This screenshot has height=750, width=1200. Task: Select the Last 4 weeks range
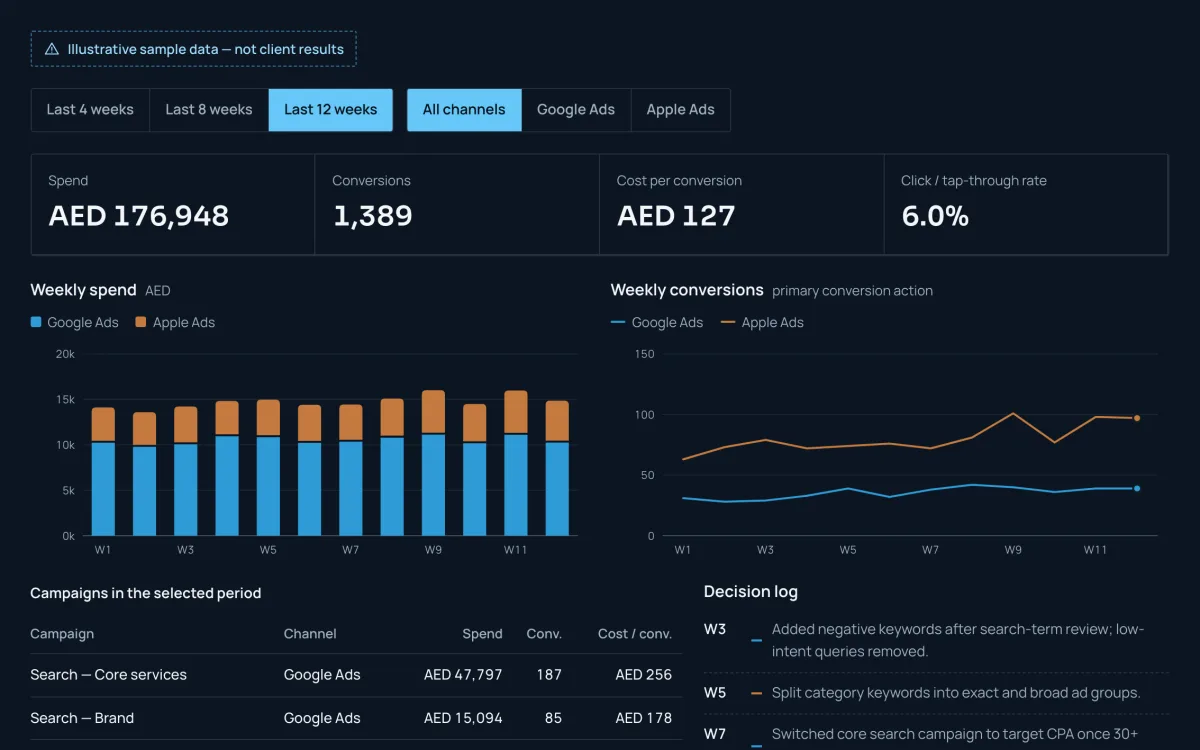tap(90, 110)
